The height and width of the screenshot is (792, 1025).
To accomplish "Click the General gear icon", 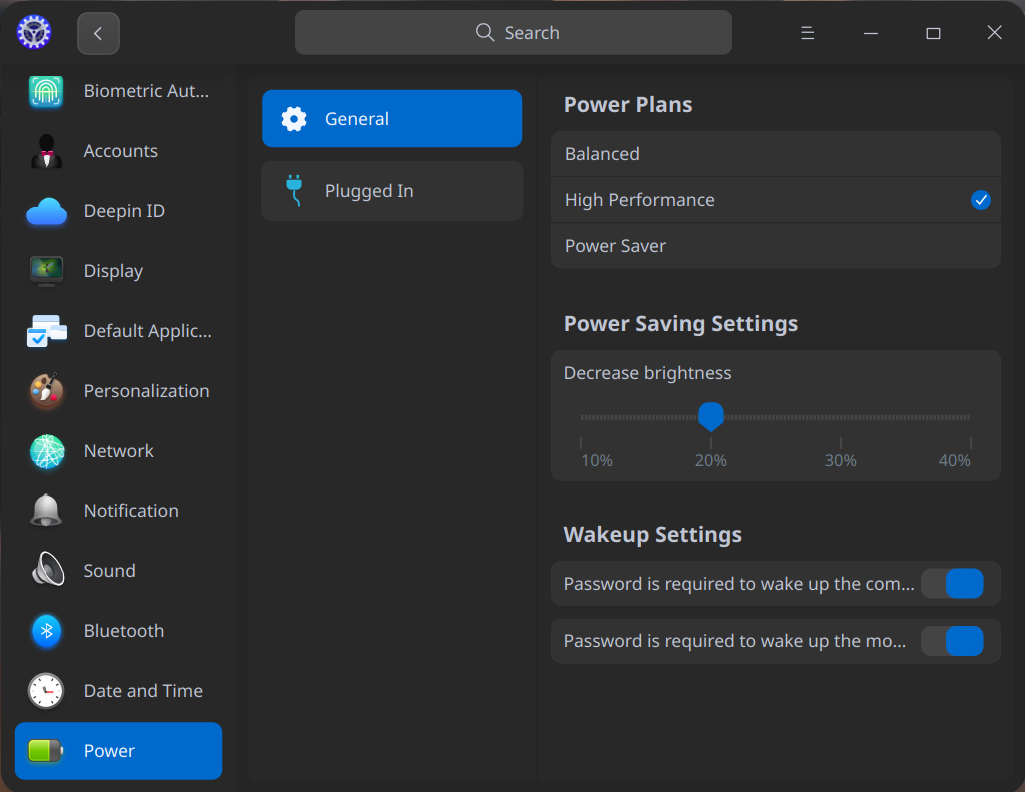I will [x=294, y=119].
